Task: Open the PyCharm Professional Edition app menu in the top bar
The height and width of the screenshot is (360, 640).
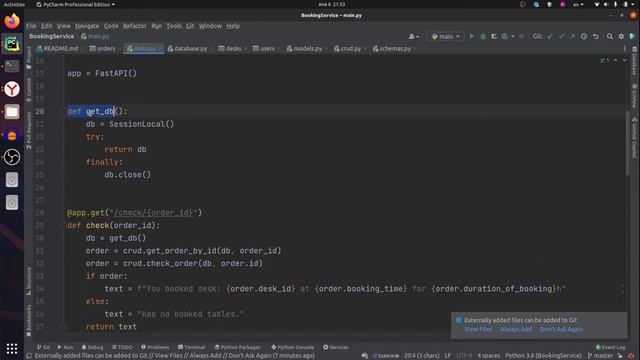Action: coord(76,4)
